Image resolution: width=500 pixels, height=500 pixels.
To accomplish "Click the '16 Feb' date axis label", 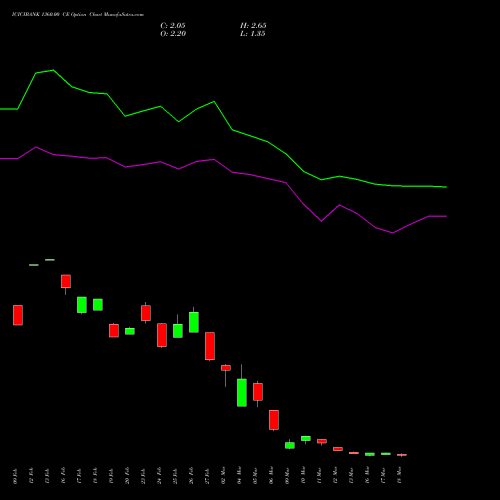I will pos(63,476).
